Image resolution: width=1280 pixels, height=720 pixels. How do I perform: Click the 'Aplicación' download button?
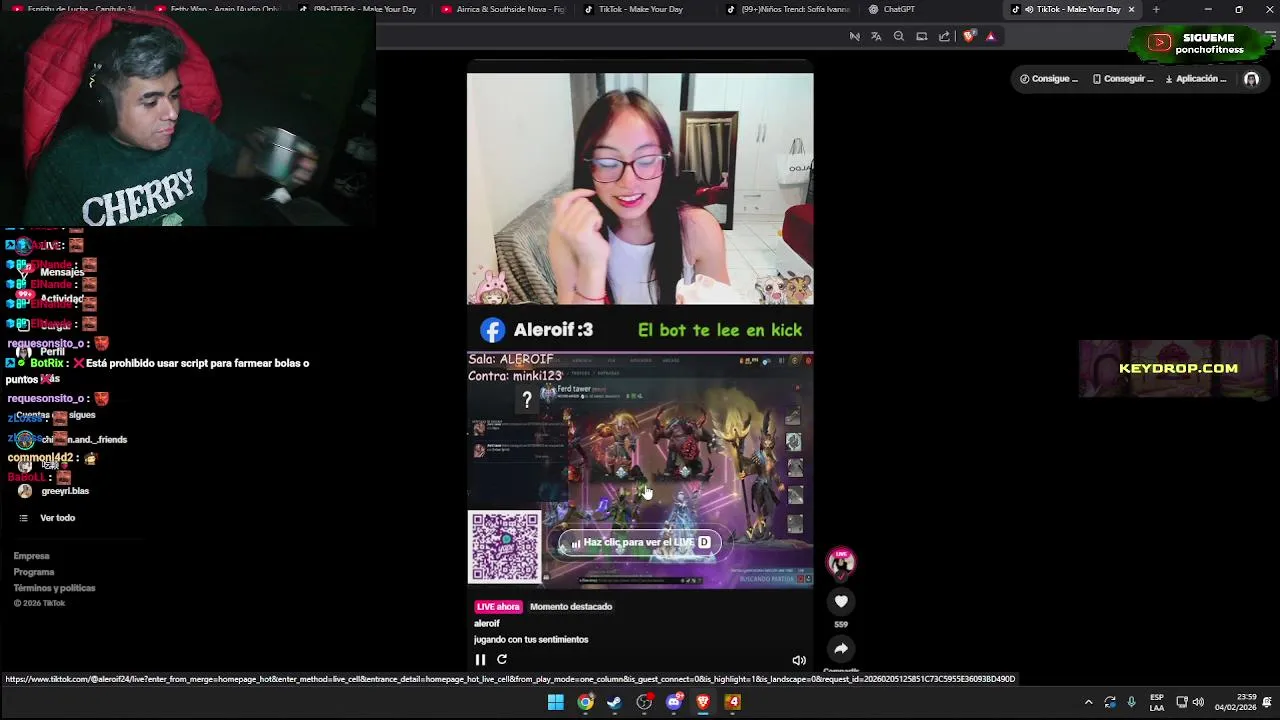[1196, 79]
